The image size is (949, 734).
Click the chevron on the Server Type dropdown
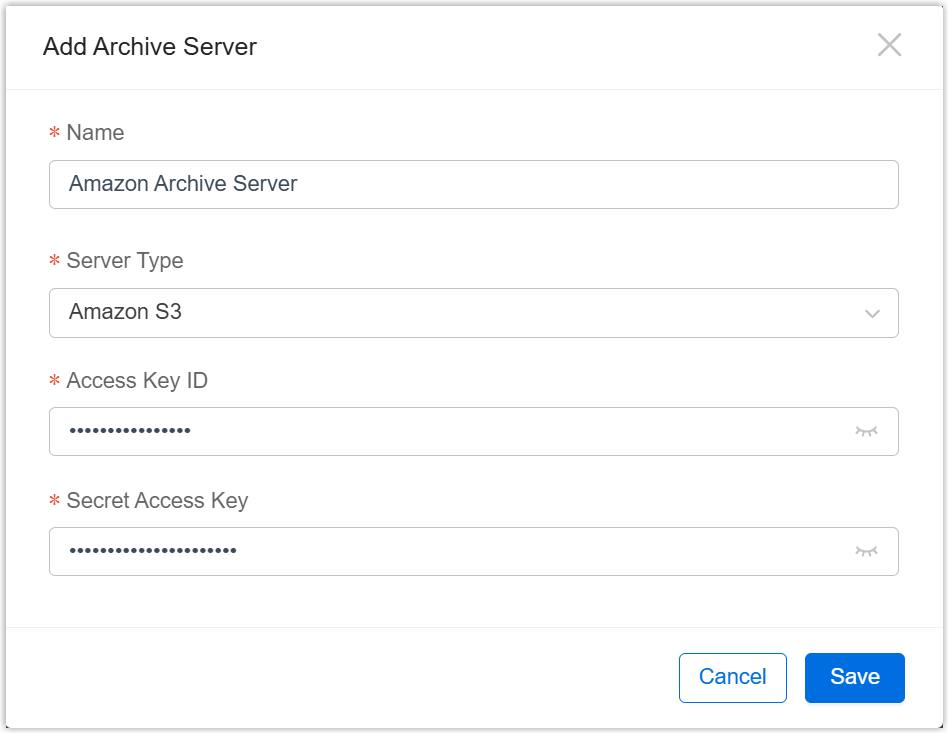pyautogui.click(x=872, y=312)
